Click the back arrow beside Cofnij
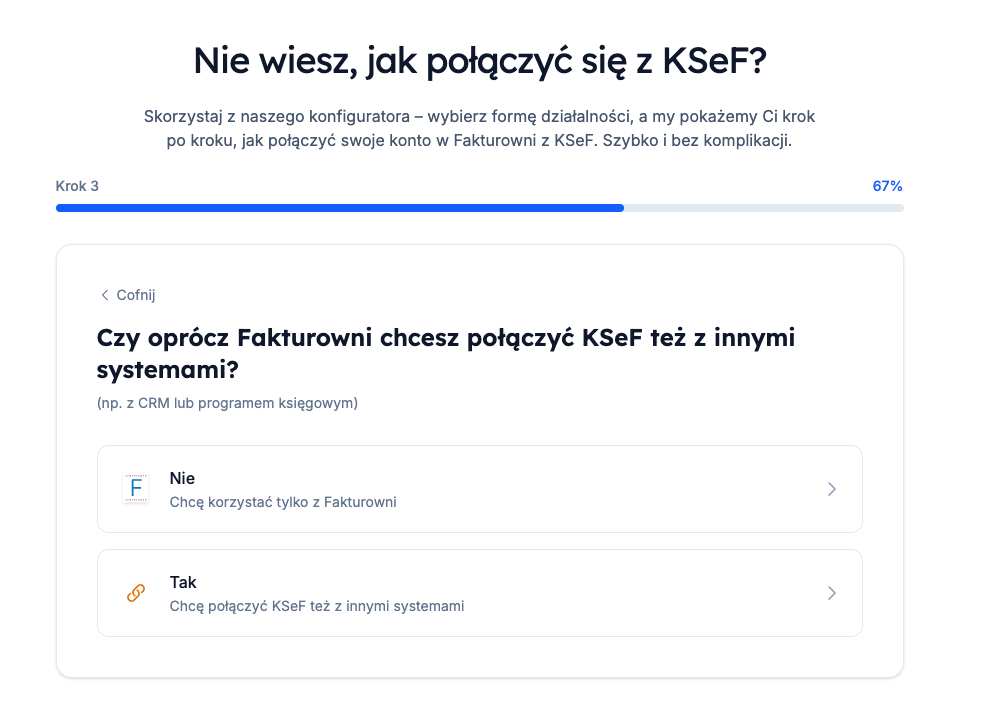Screen dimensions: 990x722 [x=104, y=295]
